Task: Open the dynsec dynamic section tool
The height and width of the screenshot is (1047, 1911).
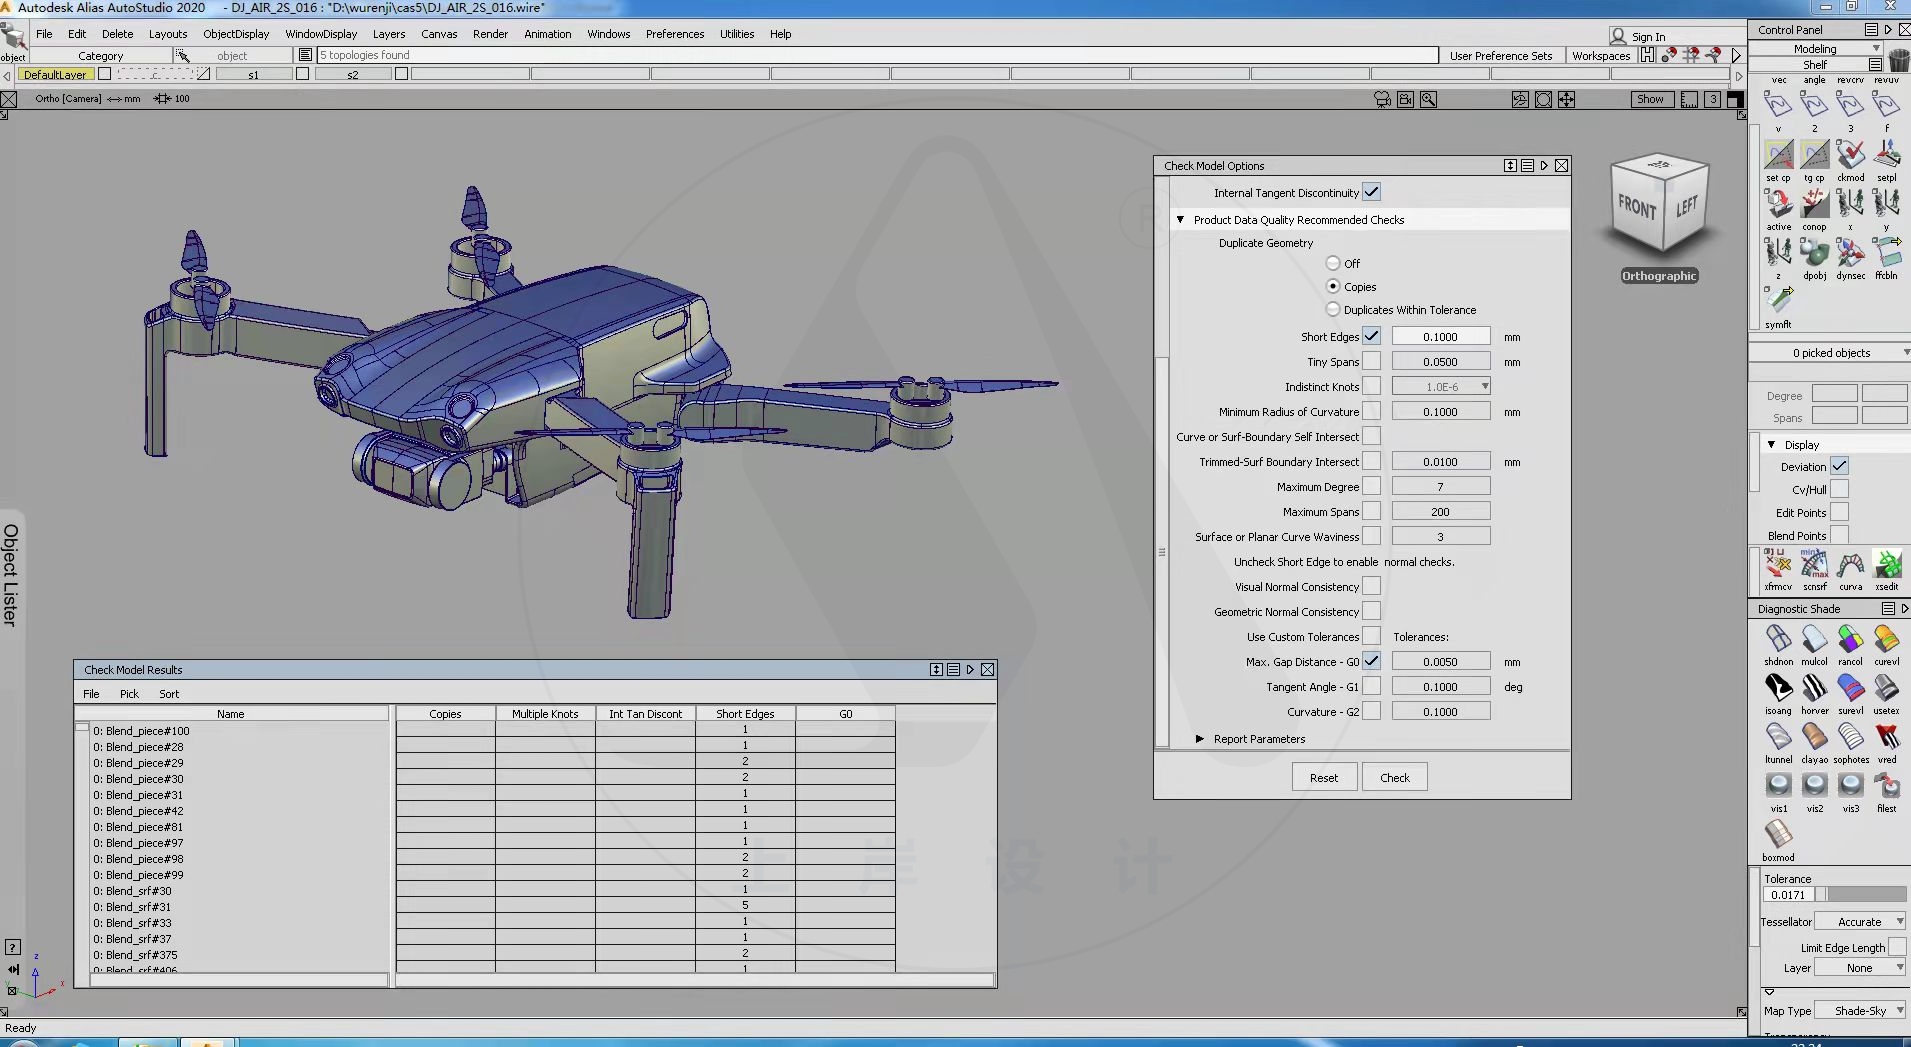Action: coord(1851,255)
